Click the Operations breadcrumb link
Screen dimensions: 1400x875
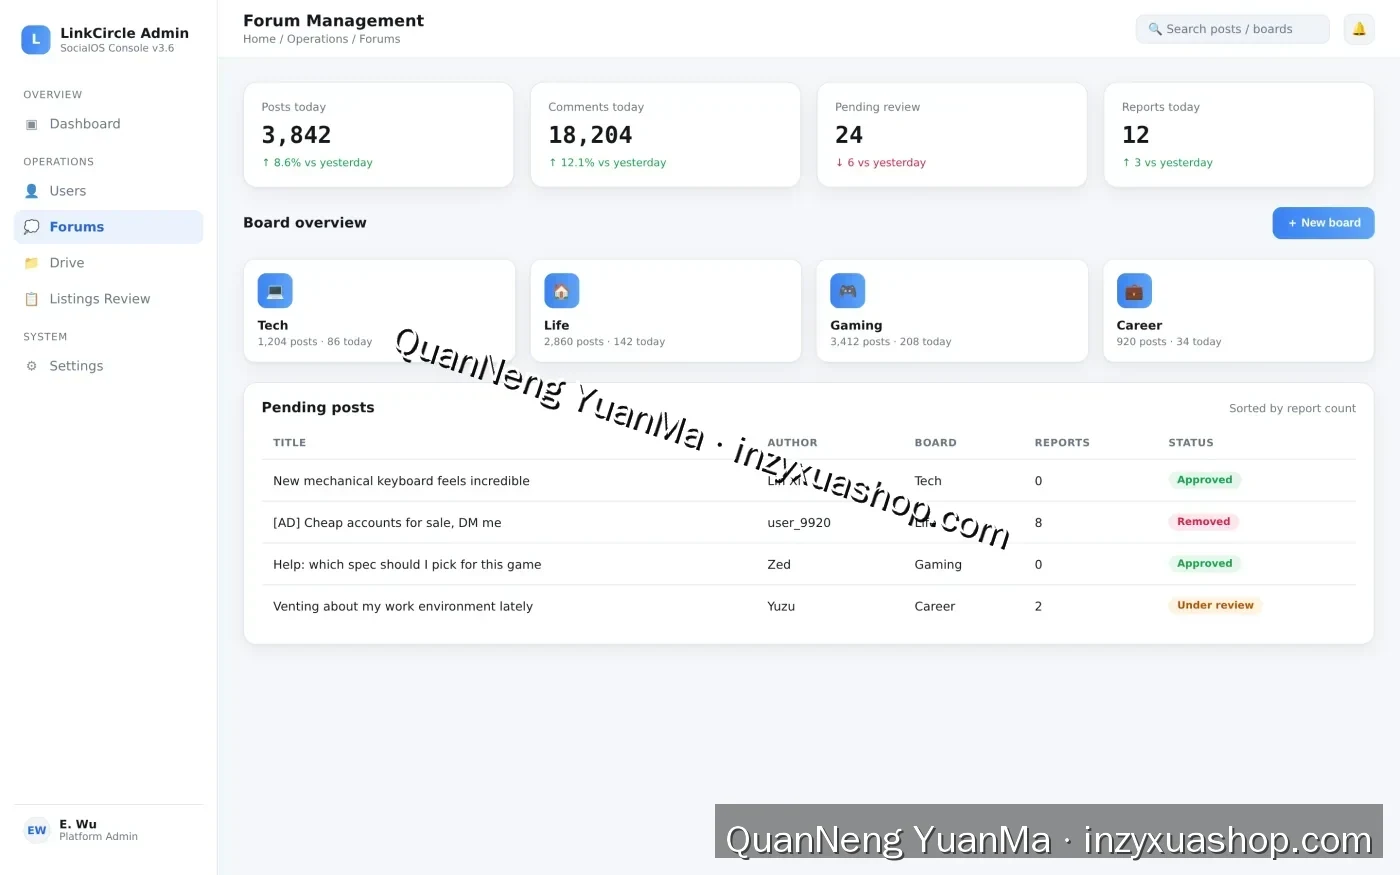[318, 39]
